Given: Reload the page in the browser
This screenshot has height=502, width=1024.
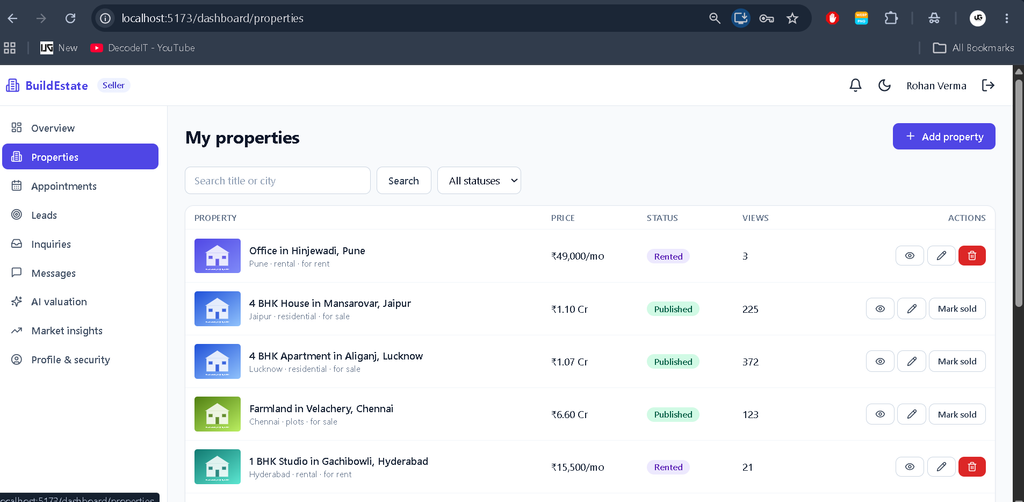Looking at the screenshot, I should [x=71, y=18].
